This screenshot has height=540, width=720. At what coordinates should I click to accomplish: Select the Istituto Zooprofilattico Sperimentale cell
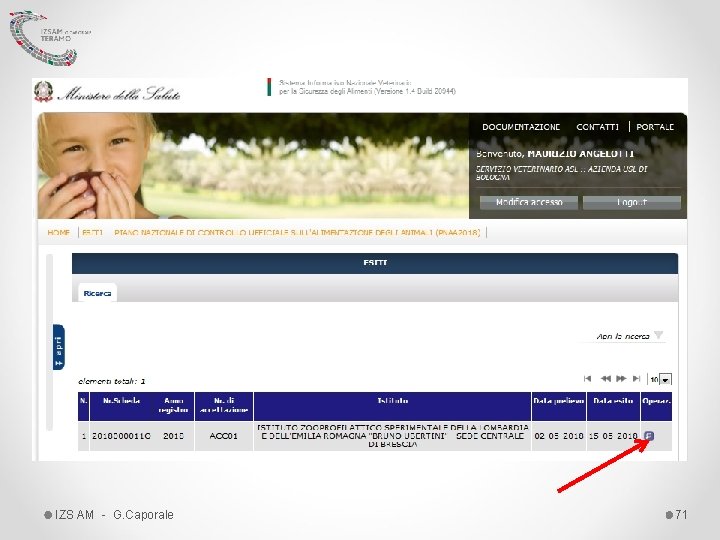pos(393,436)
